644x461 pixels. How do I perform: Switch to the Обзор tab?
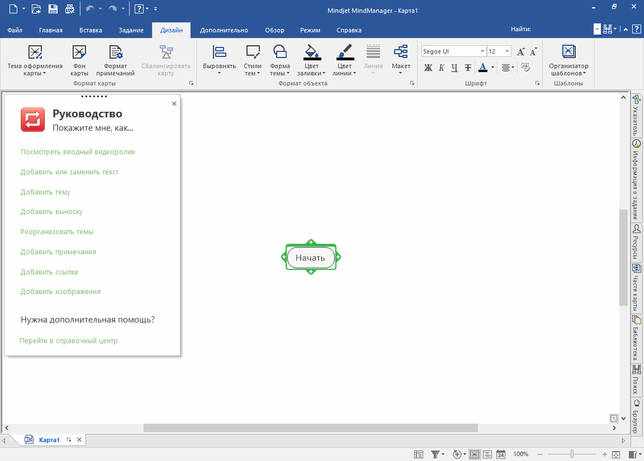pos(274,30)
